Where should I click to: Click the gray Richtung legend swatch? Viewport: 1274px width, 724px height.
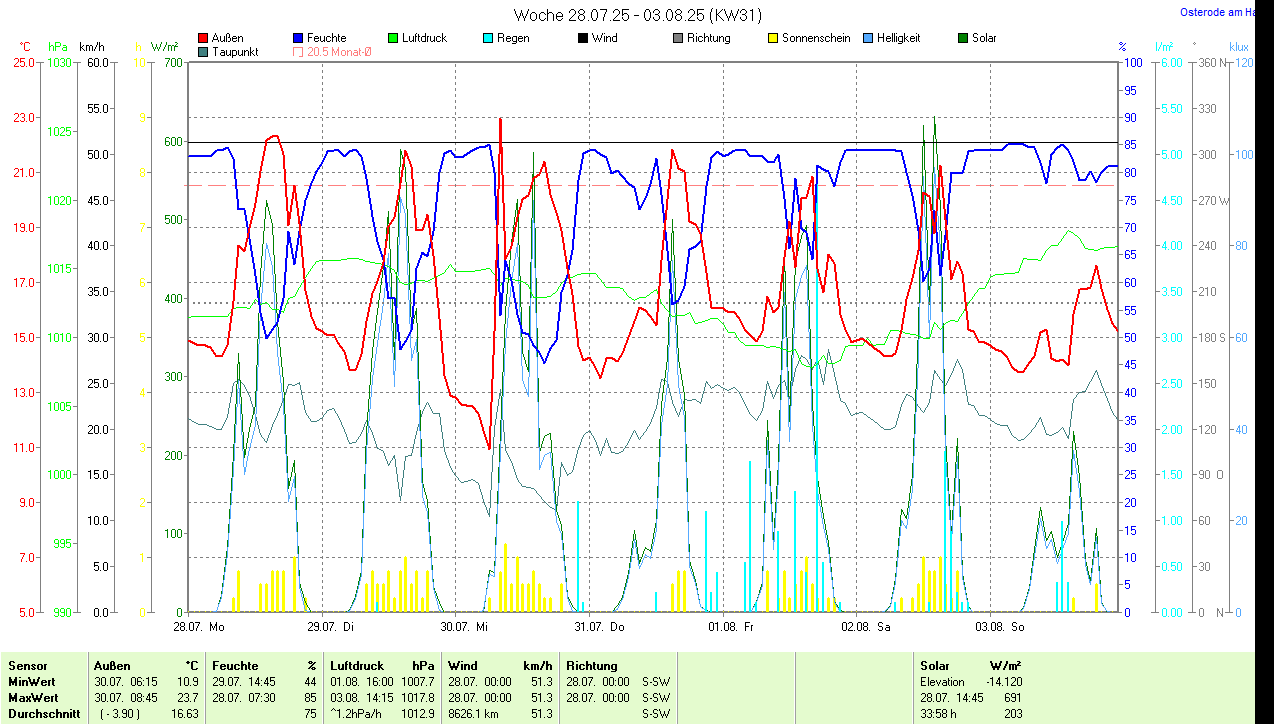point(679,38)
